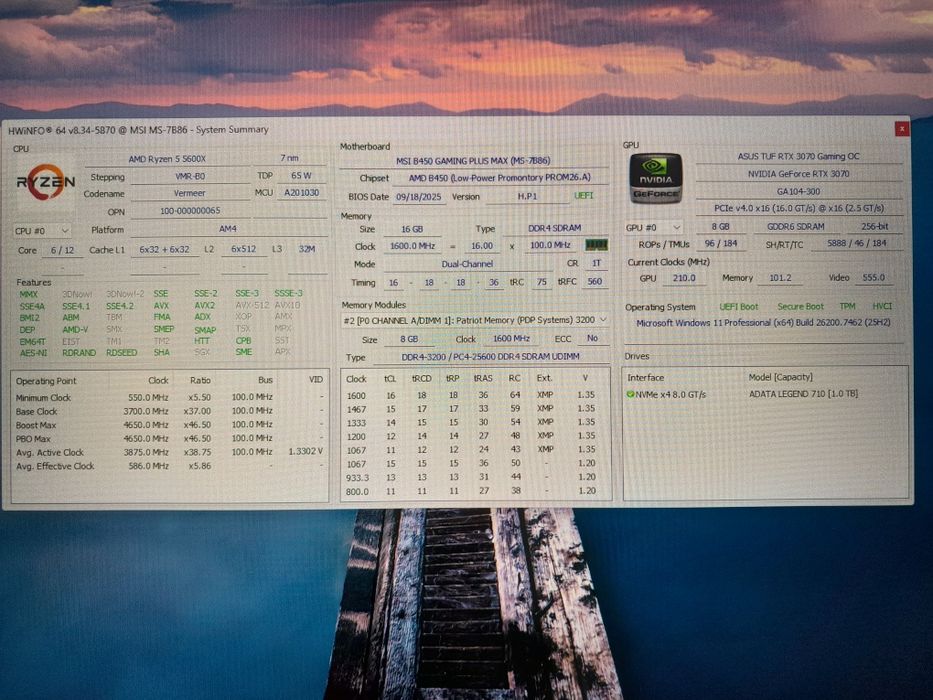Click the MSI B450 GAMING PLUS MAX field
The width and height of the screenshot is (933, 700).
tap(474, 161)
